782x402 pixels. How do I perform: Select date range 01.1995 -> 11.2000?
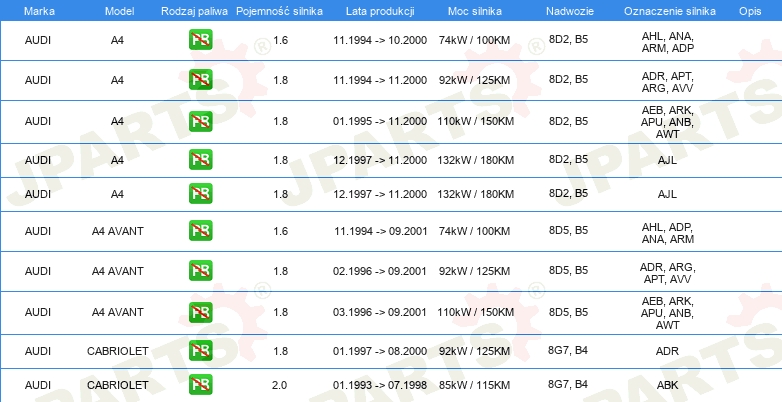coord(380,121)
